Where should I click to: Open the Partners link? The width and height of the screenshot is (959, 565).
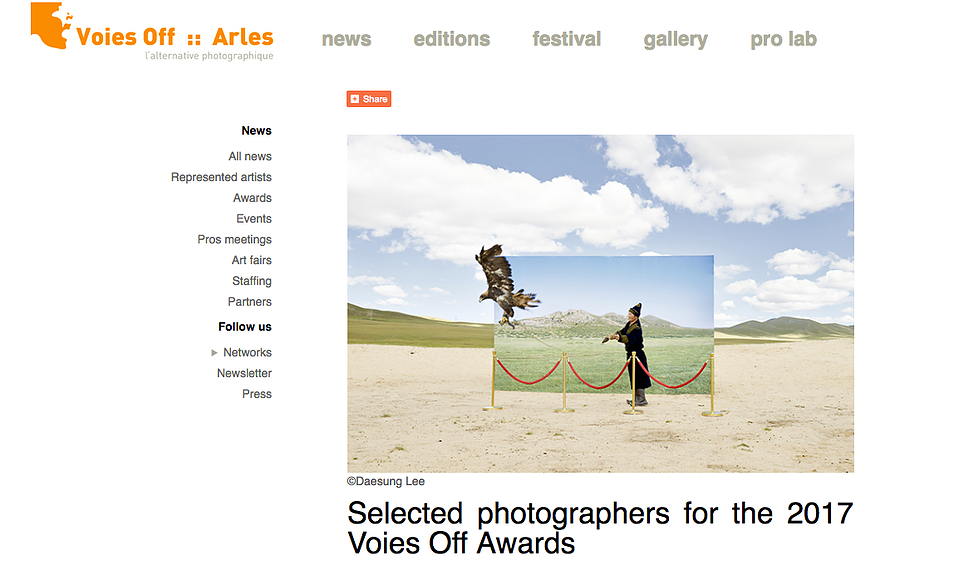point(250,302)
